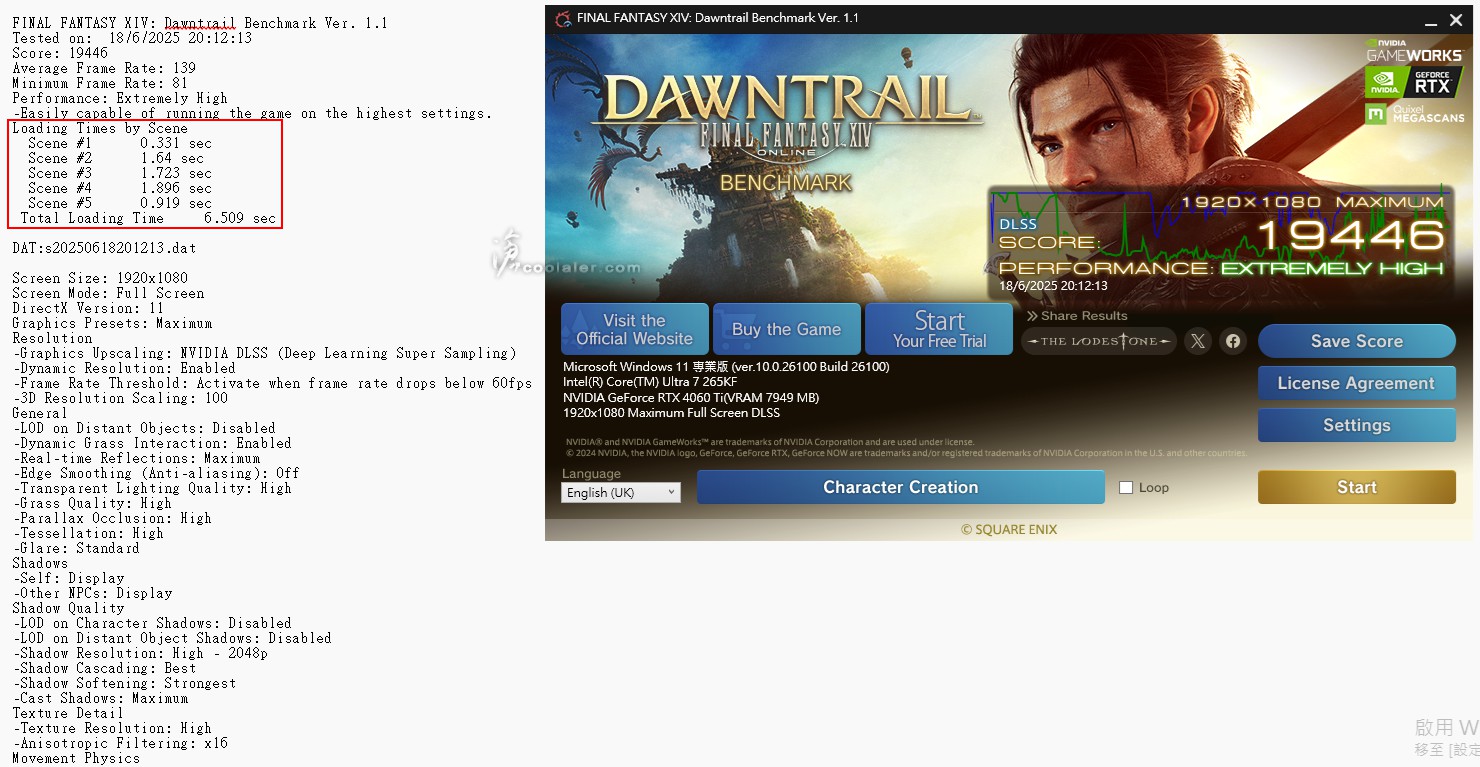Click 'Graphics Presets: Maximum' line
1480x767 pixels.
(x=112, y=323)
